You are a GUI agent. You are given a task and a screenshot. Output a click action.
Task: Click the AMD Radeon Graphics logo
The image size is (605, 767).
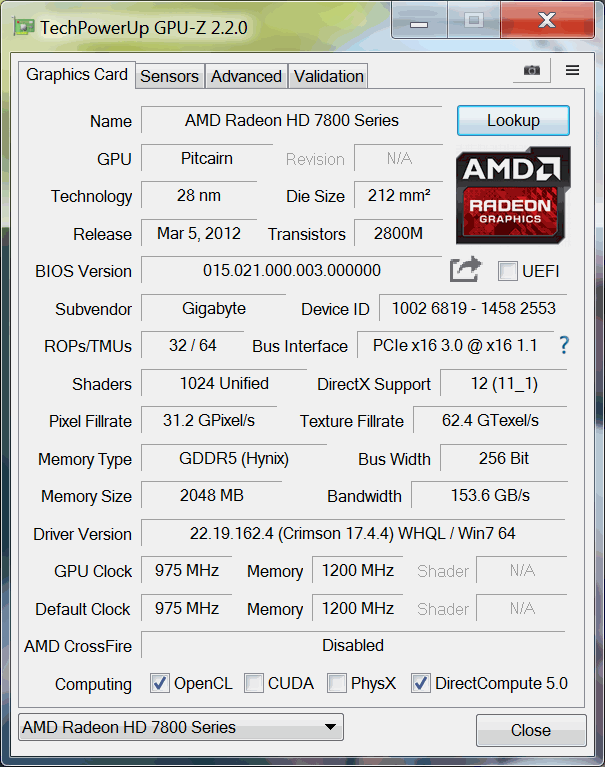click(x=513, y=196)
